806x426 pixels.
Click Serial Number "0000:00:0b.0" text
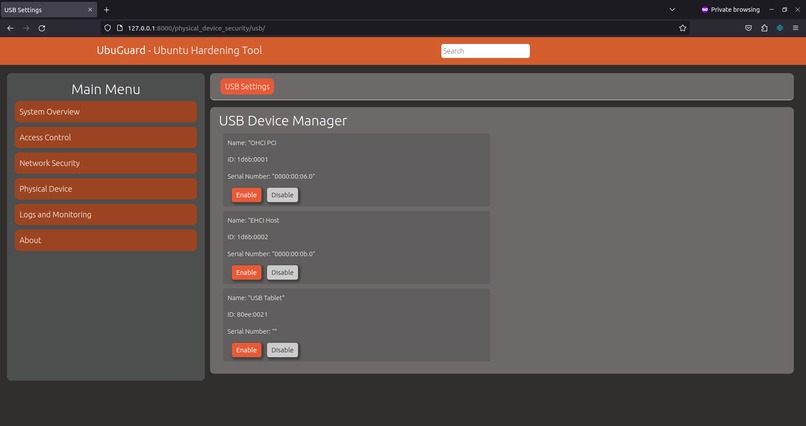pos(271,254)
